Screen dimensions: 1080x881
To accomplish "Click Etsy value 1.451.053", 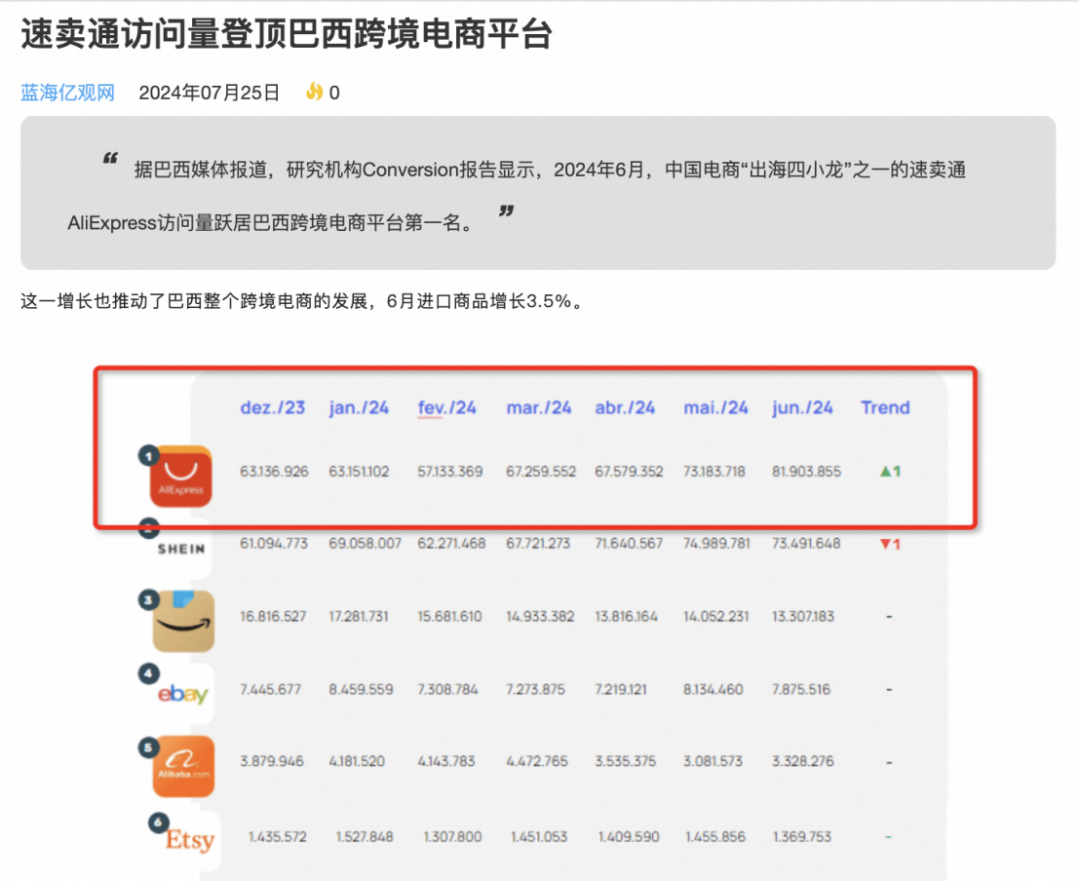I will click(539, 837).
